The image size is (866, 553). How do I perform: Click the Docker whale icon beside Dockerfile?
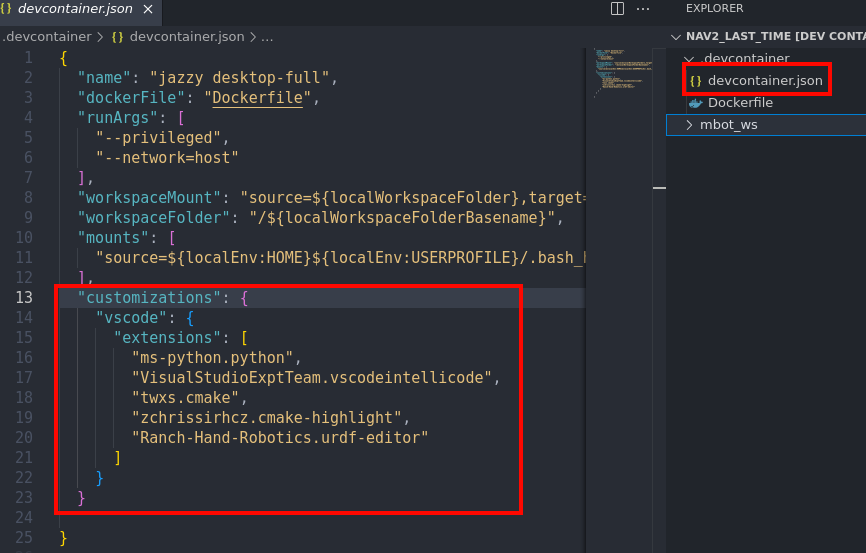pyautogui.click(x=695, y=103)
